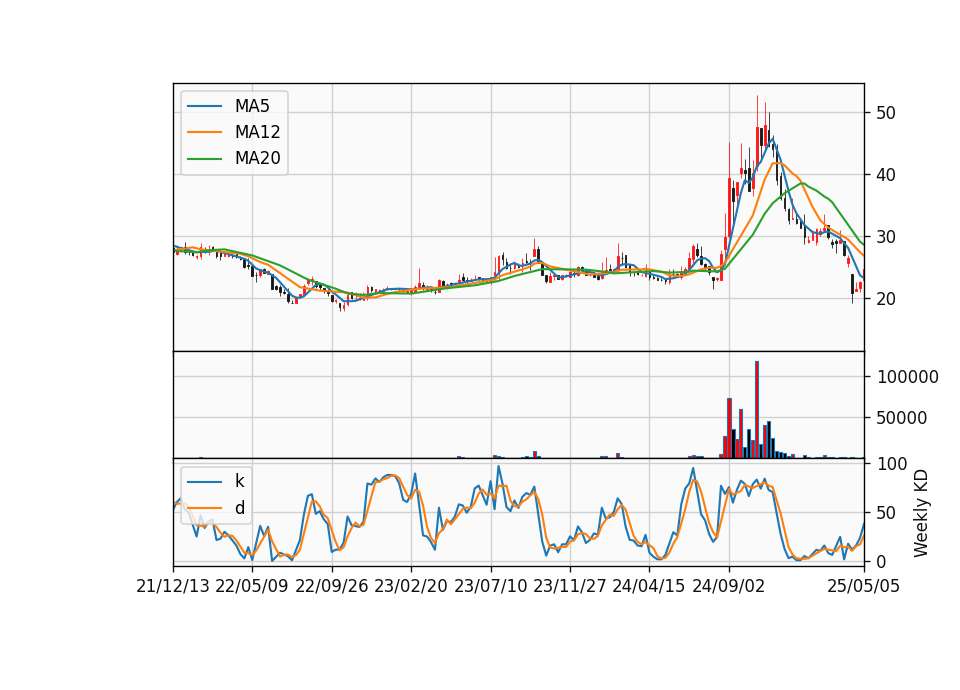
Task: Click the MA12 legend label
Action: [x=257, y=132]
